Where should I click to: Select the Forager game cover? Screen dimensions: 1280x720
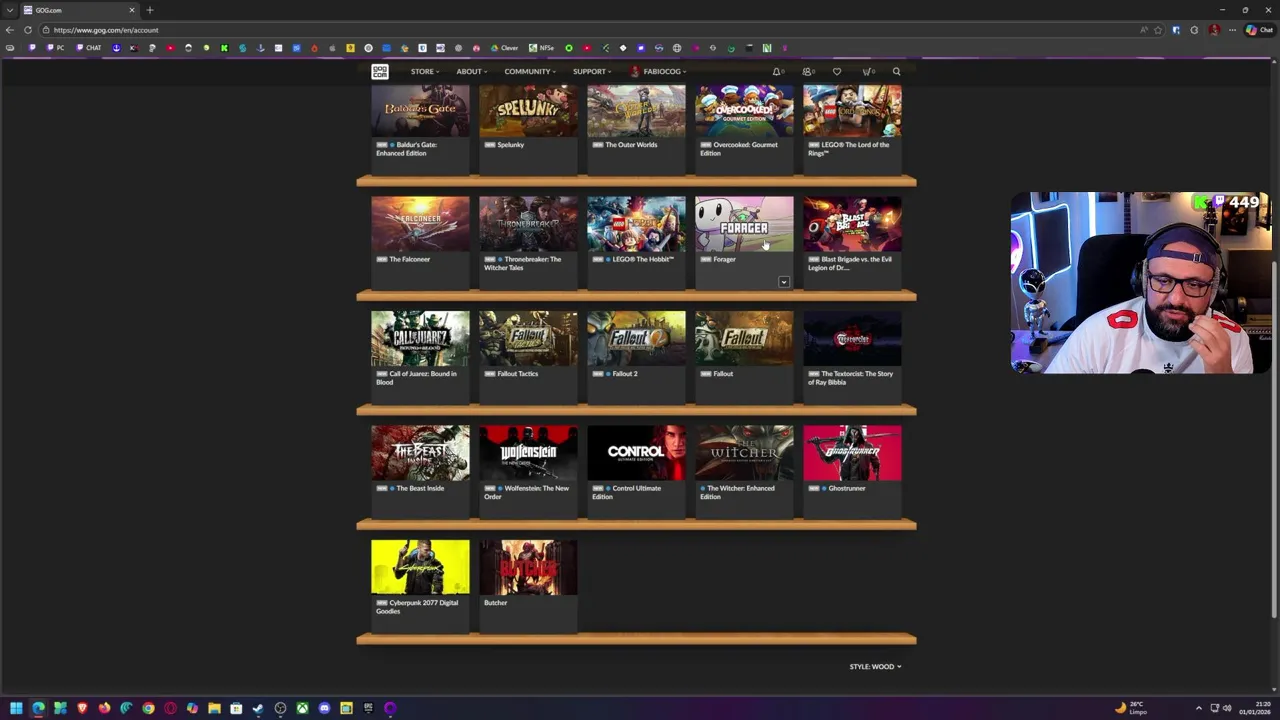[744, 224]
